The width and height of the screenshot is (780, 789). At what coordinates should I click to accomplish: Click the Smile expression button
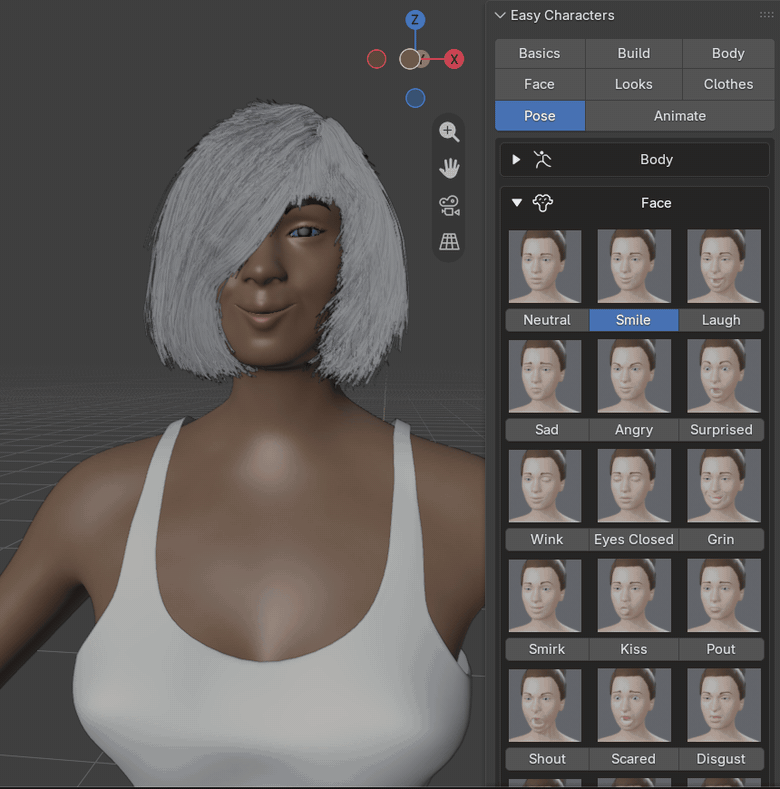(x=634, y=320)
